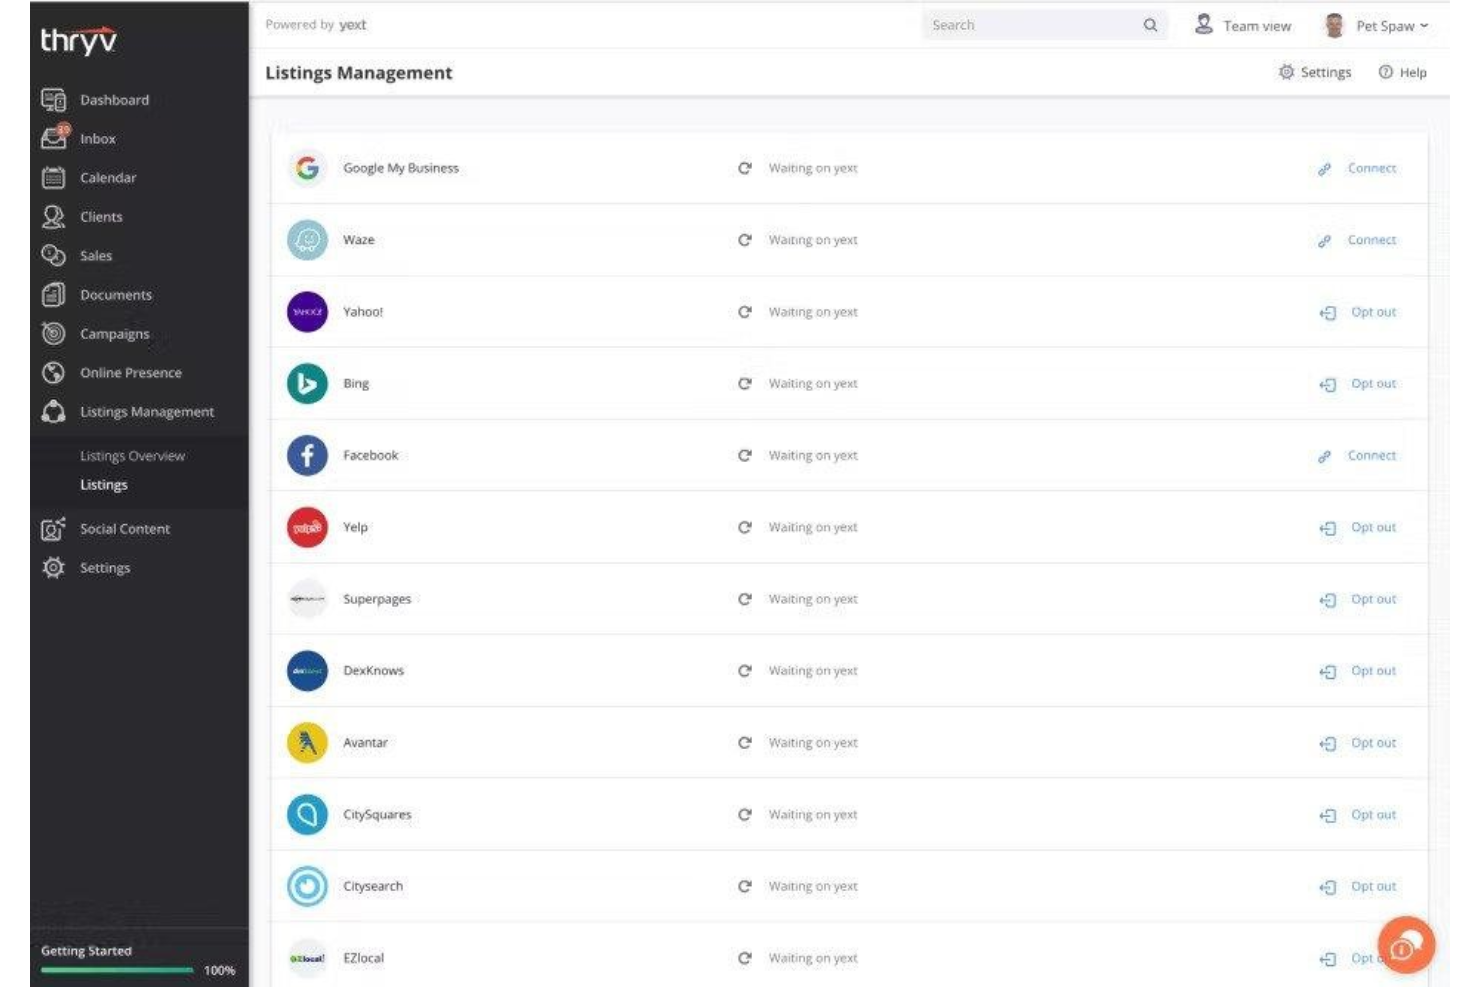1480x987 pixels.
Task: Refresh the DexKnows listing status
Action: (x=744, y=671)
